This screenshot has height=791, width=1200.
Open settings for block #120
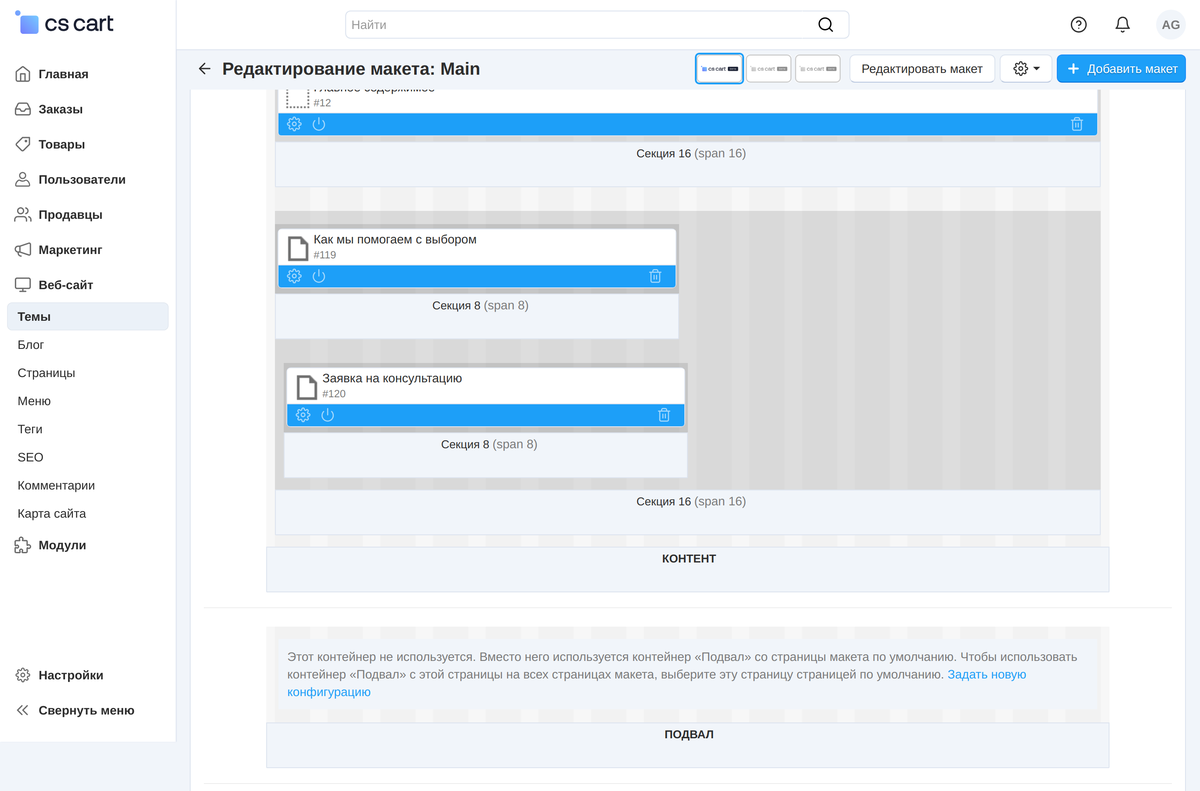point(303,415)
